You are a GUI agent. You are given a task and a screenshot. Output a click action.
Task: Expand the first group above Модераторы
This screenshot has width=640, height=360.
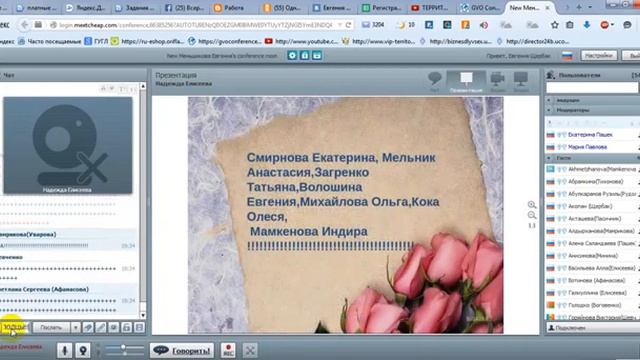(549, 100)
